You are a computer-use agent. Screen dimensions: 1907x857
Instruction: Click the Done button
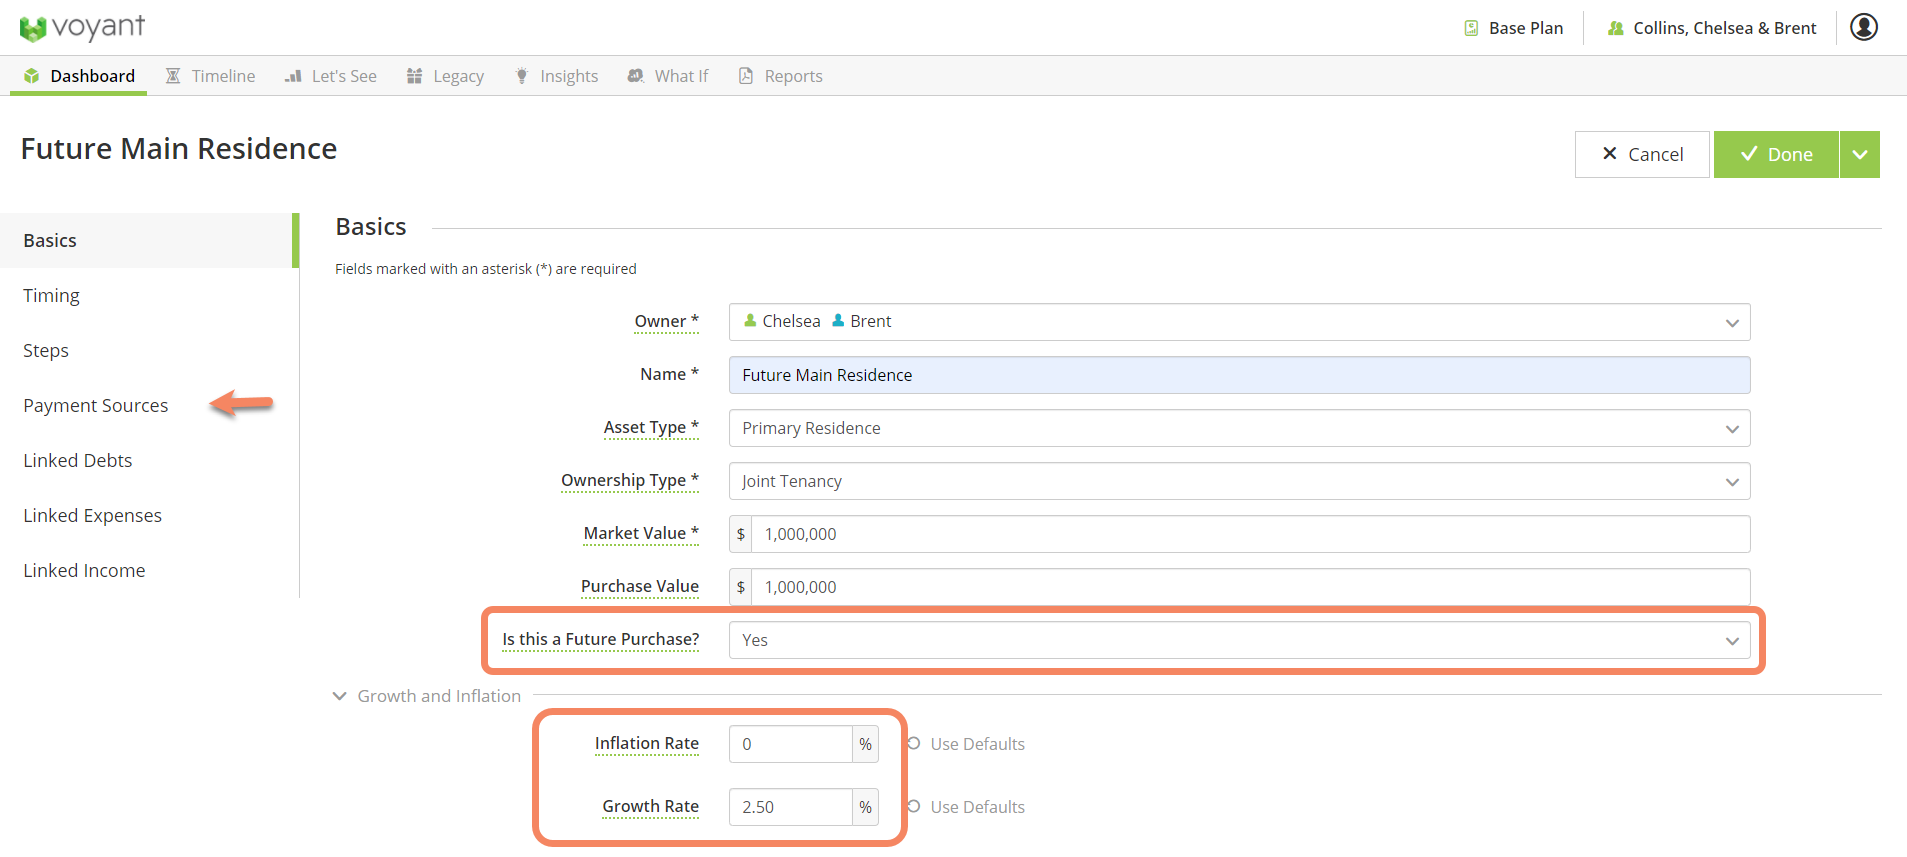click(x=1776, y=154)
